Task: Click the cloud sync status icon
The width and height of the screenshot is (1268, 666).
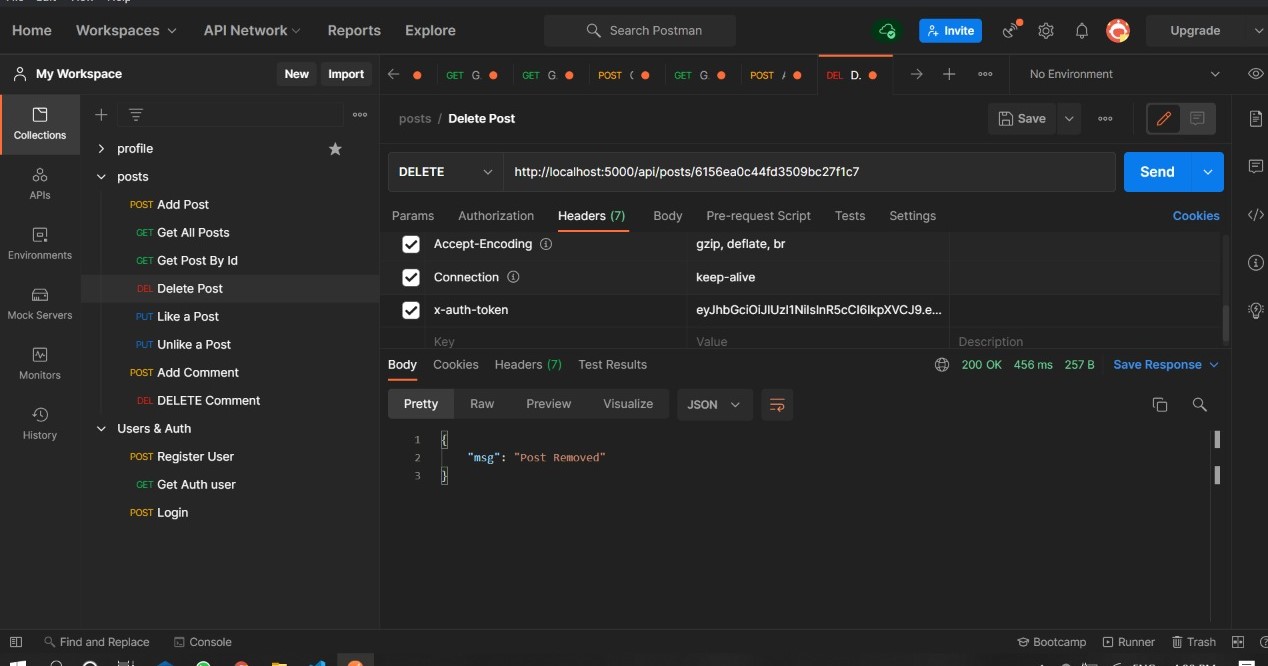Action: pyautogui.click(x=887, y=31)
